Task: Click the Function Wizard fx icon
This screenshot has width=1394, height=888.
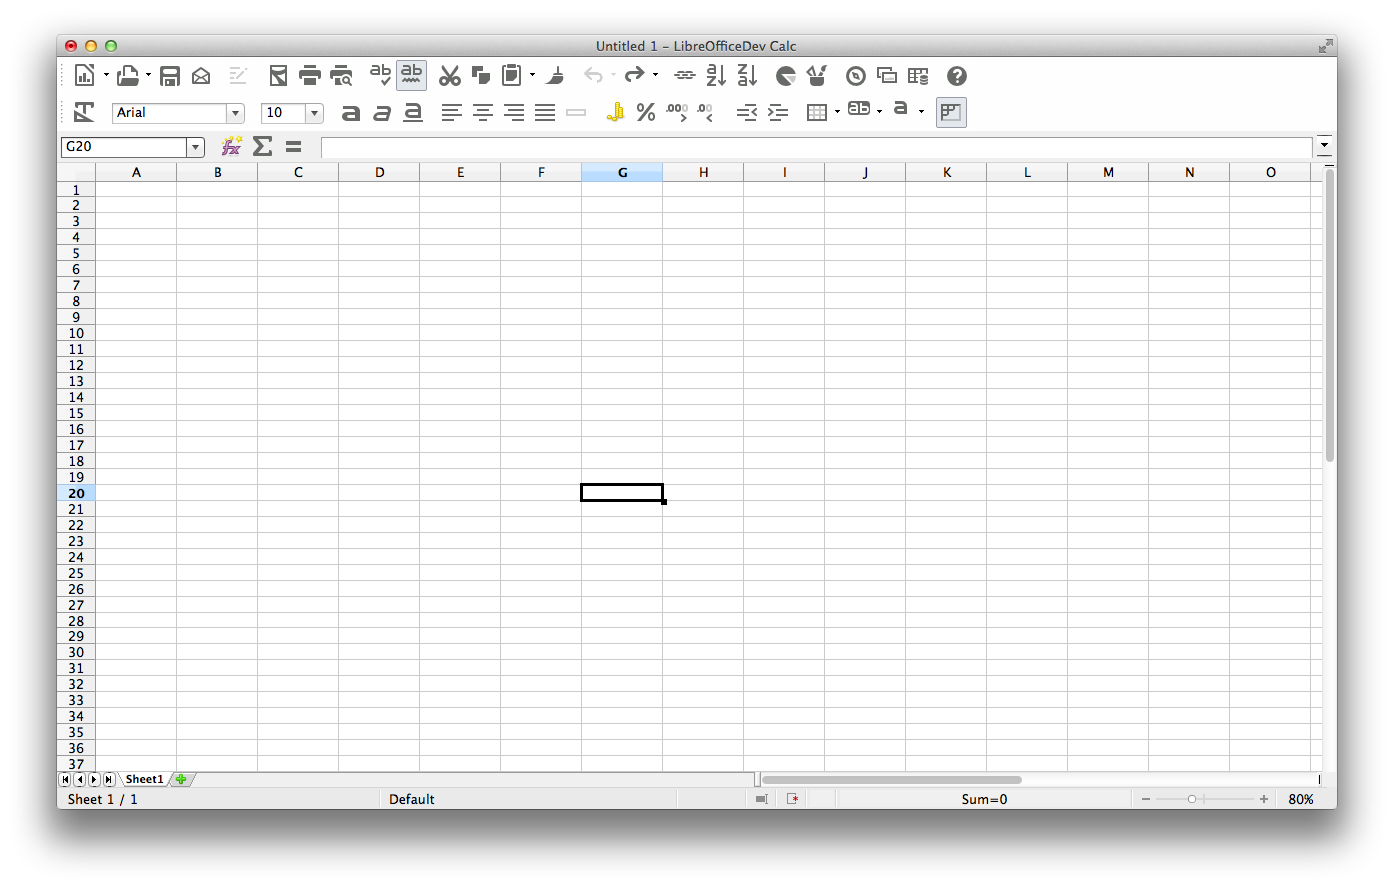Action: click(231, 147)
